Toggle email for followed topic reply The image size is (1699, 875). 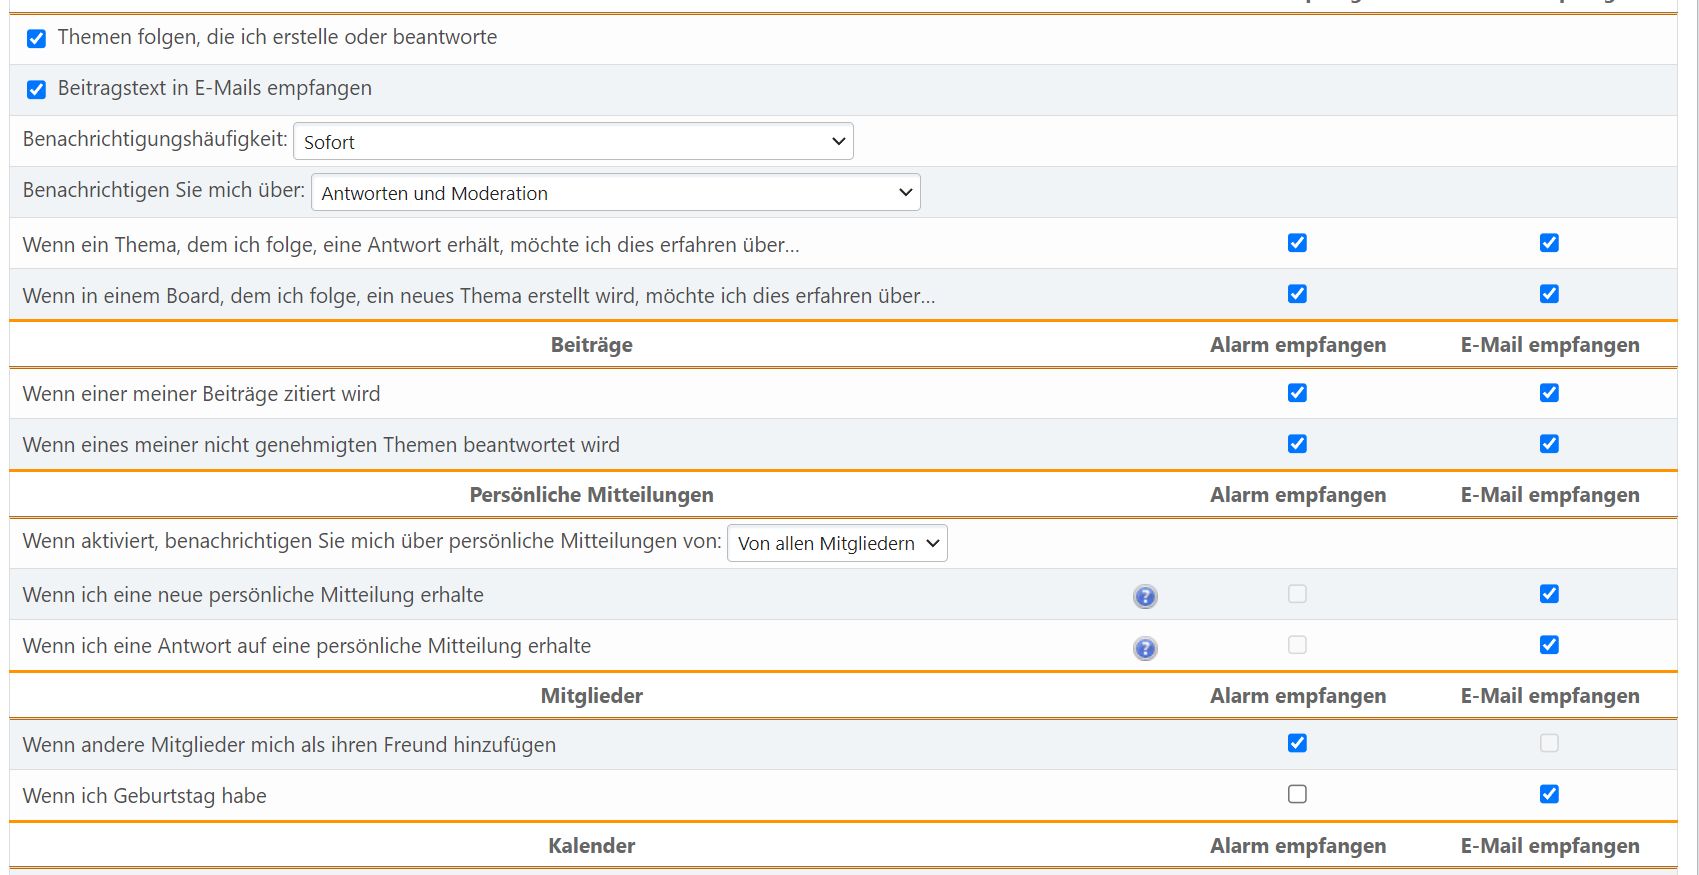1549,243
